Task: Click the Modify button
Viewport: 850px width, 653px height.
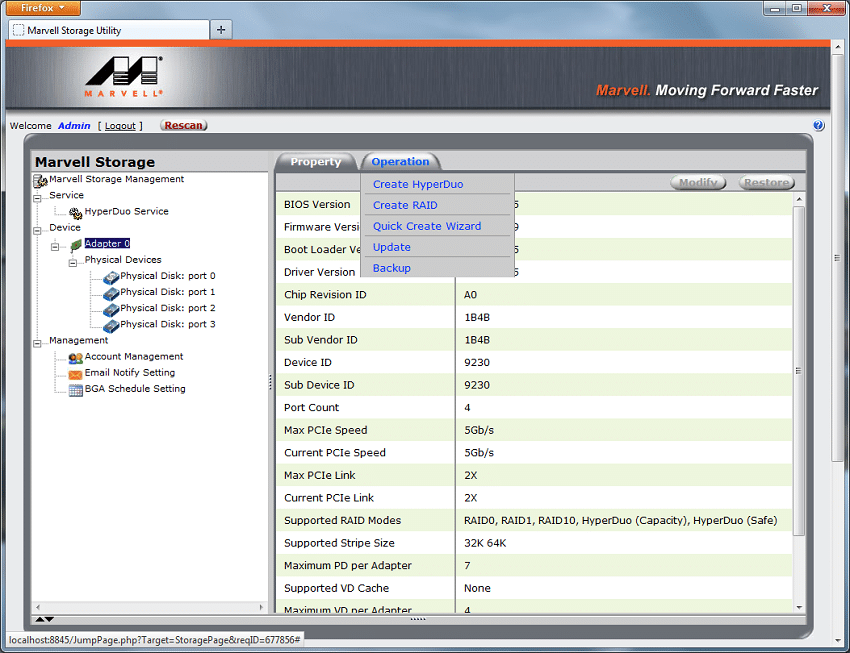Action: pos(698,183)
